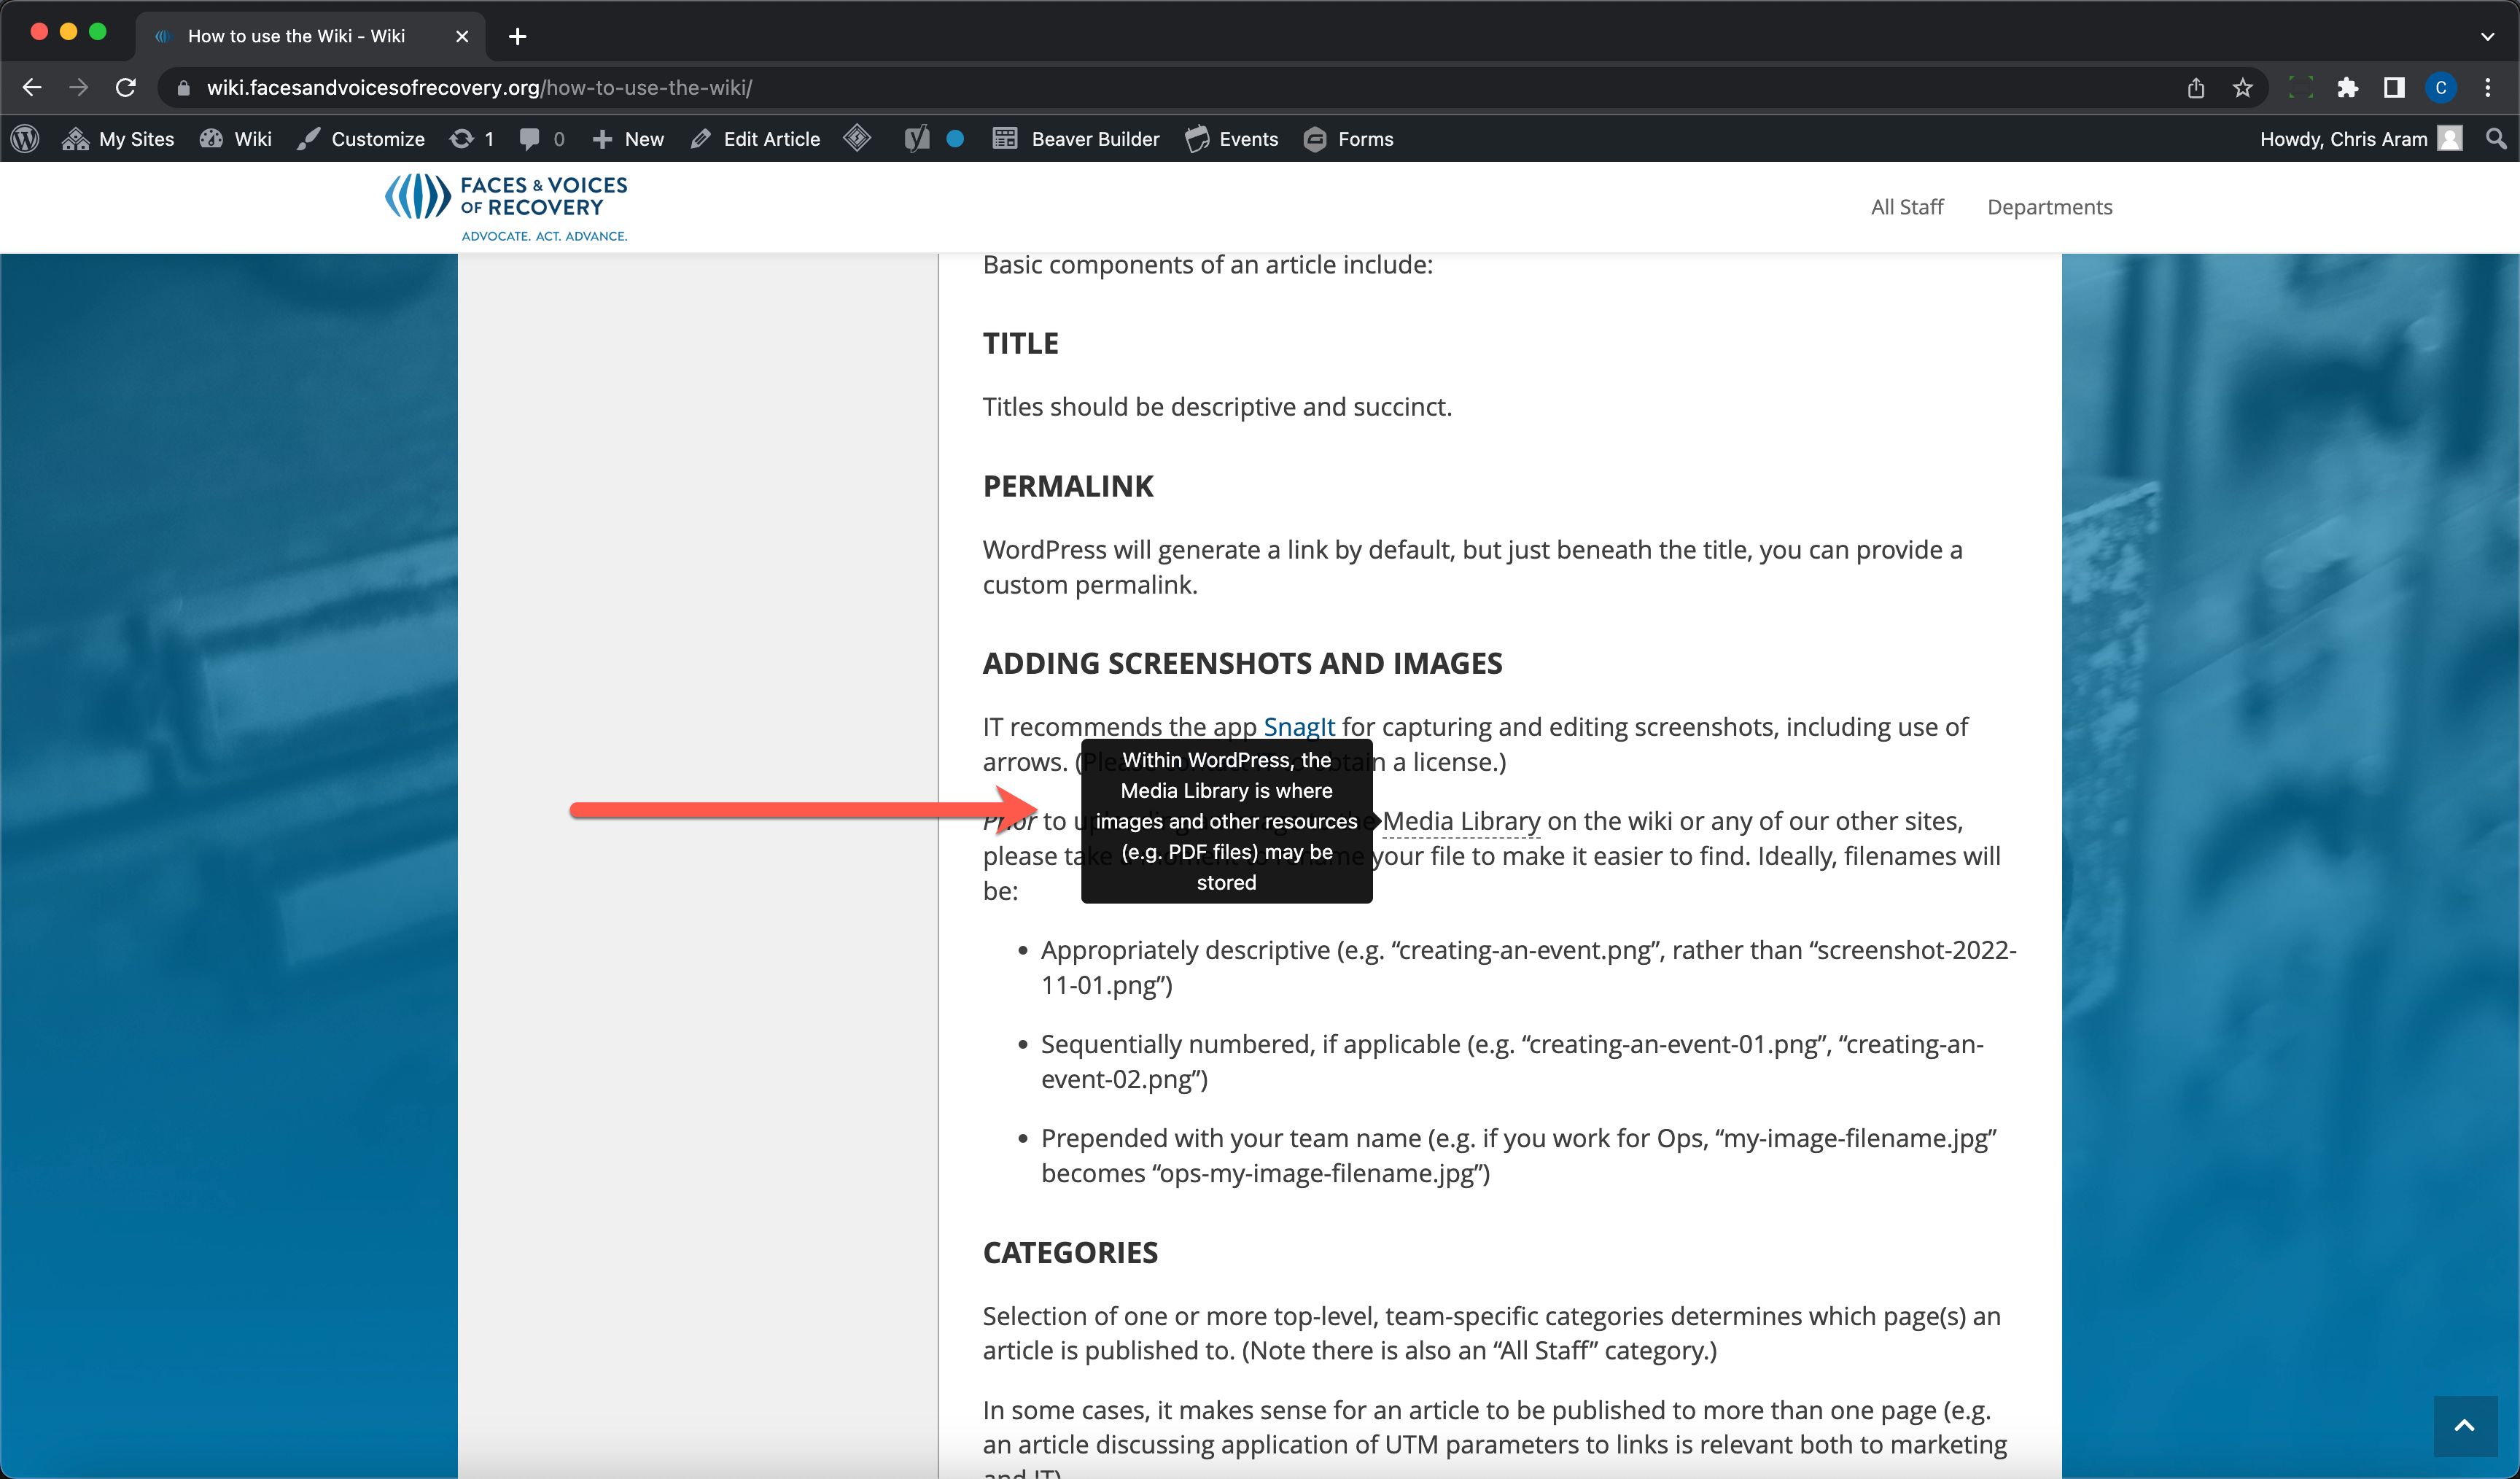Click the WordPress logo in admin bar
Viewport: 2520px width, 1479px height.
(x=25, y=139)
